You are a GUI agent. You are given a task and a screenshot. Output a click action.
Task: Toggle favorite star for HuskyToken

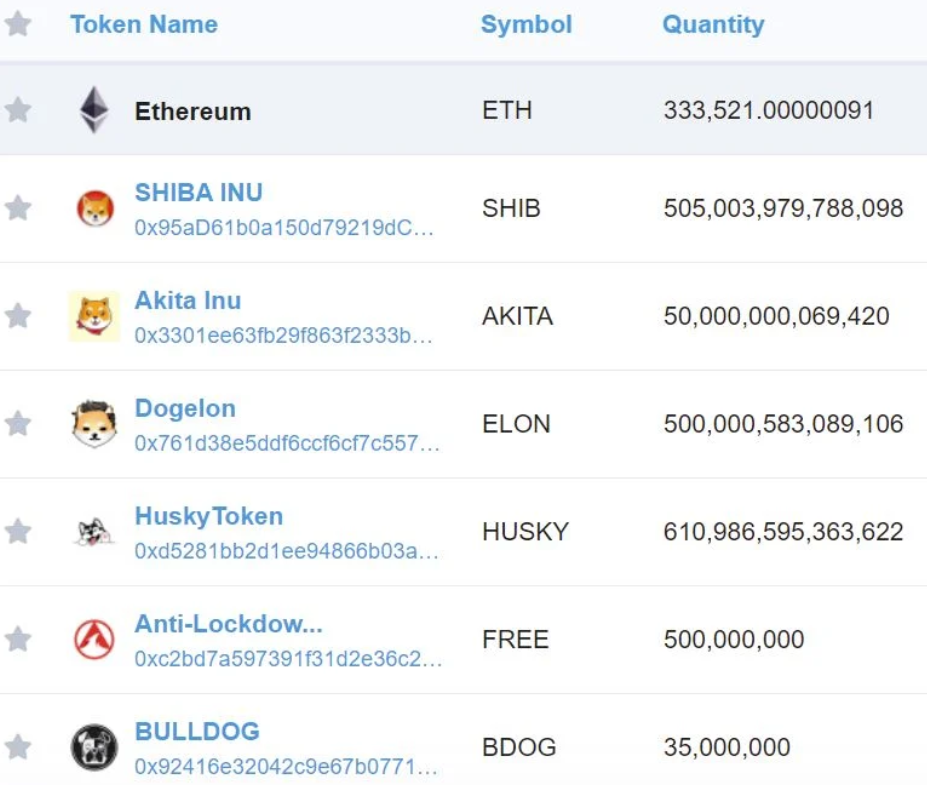coord(18,532)
